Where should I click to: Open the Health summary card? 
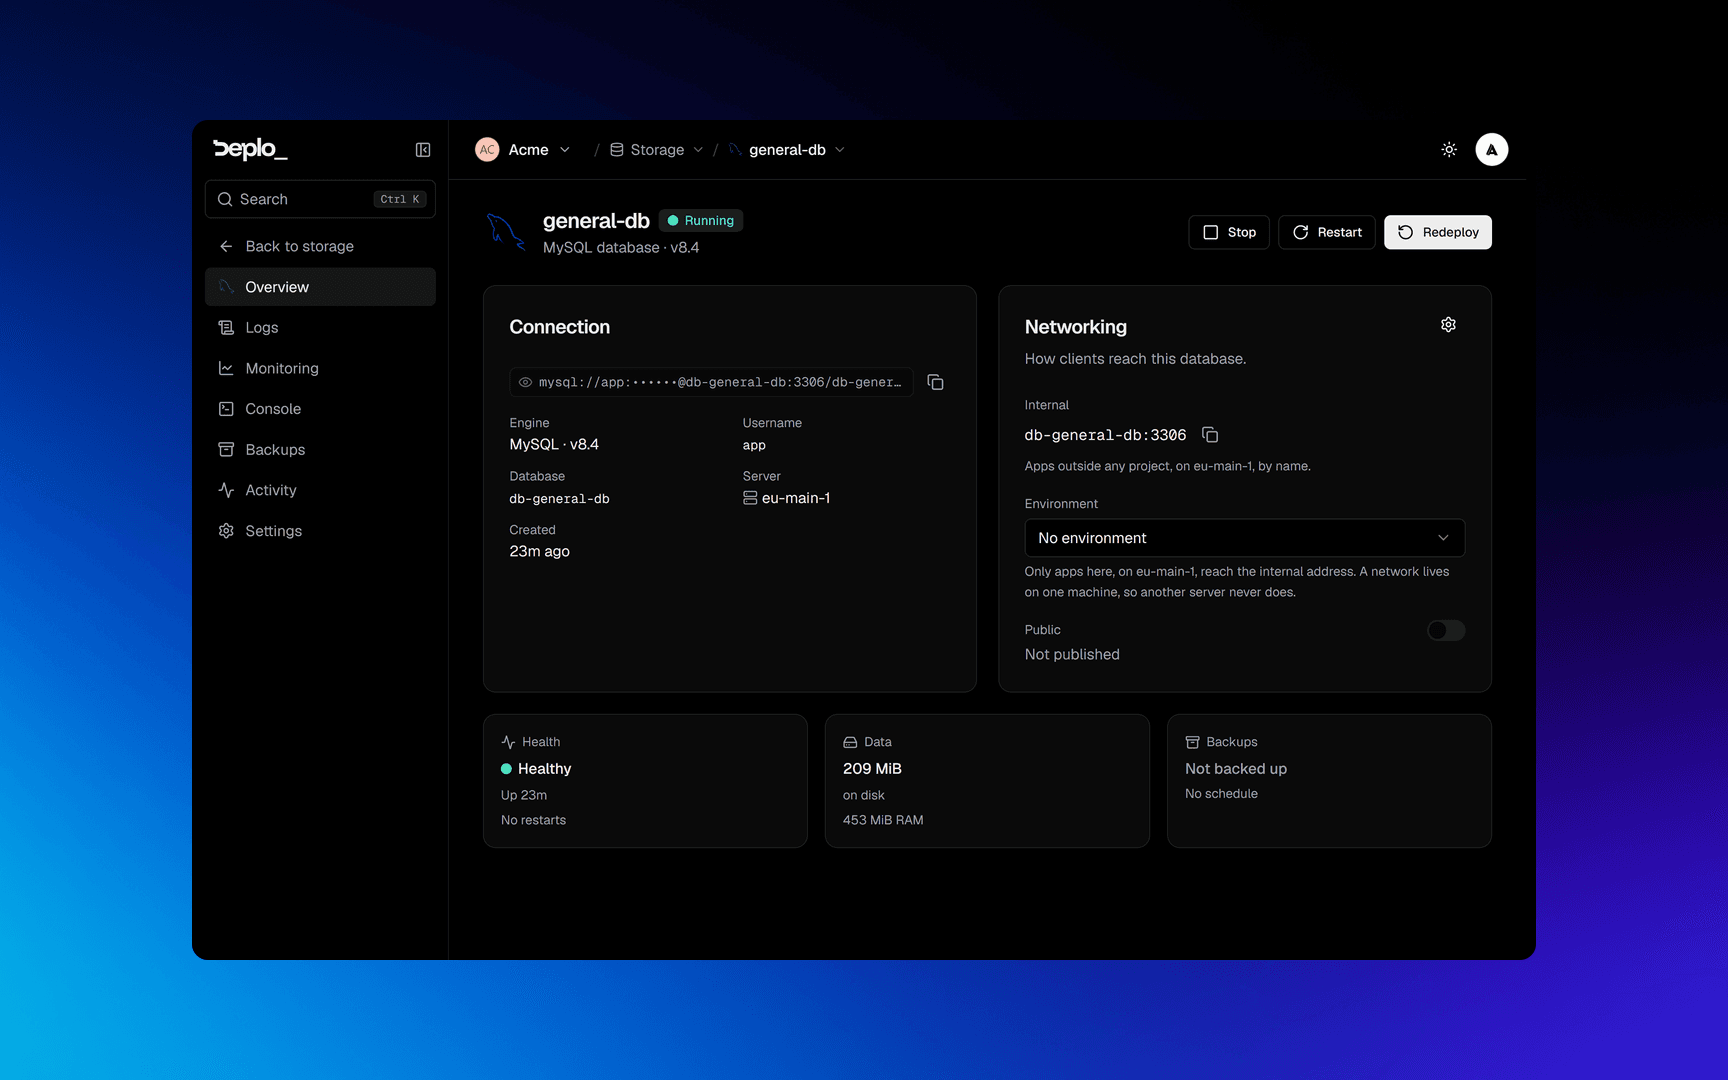point(645,781)
